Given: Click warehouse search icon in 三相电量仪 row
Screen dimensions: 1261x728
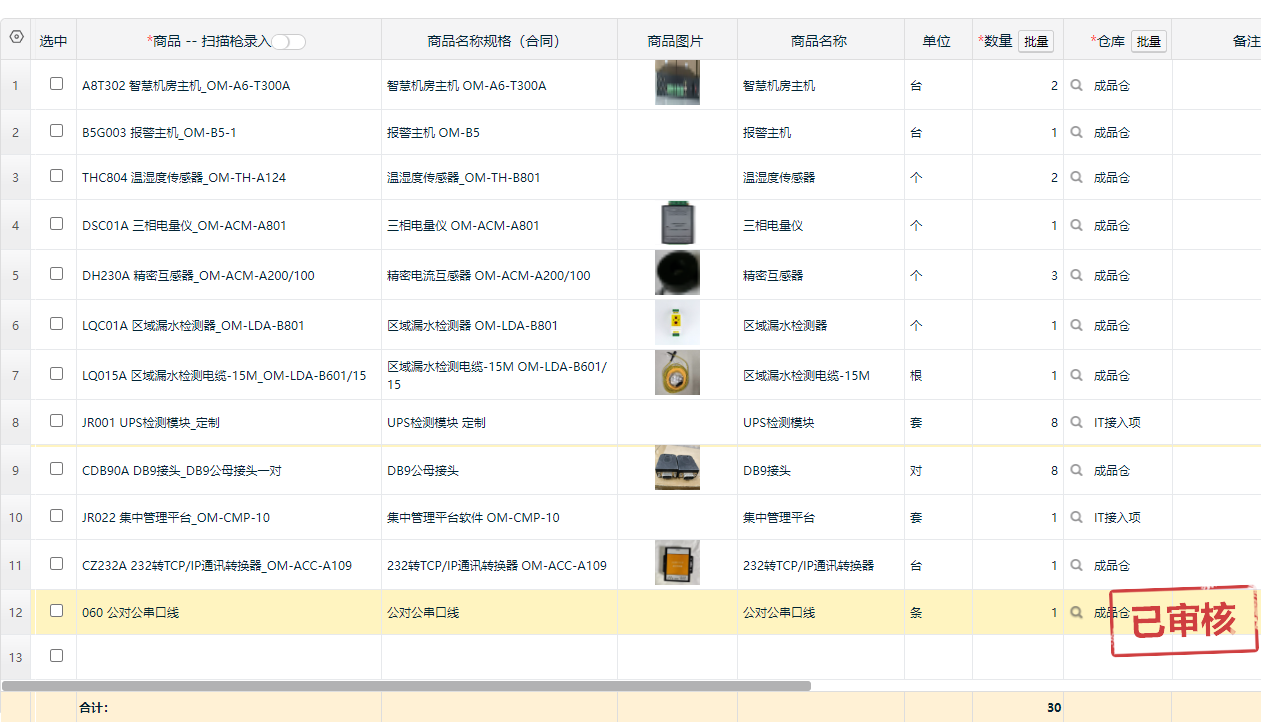Looking at the screenshot, I should click(x=1077, y=226).
